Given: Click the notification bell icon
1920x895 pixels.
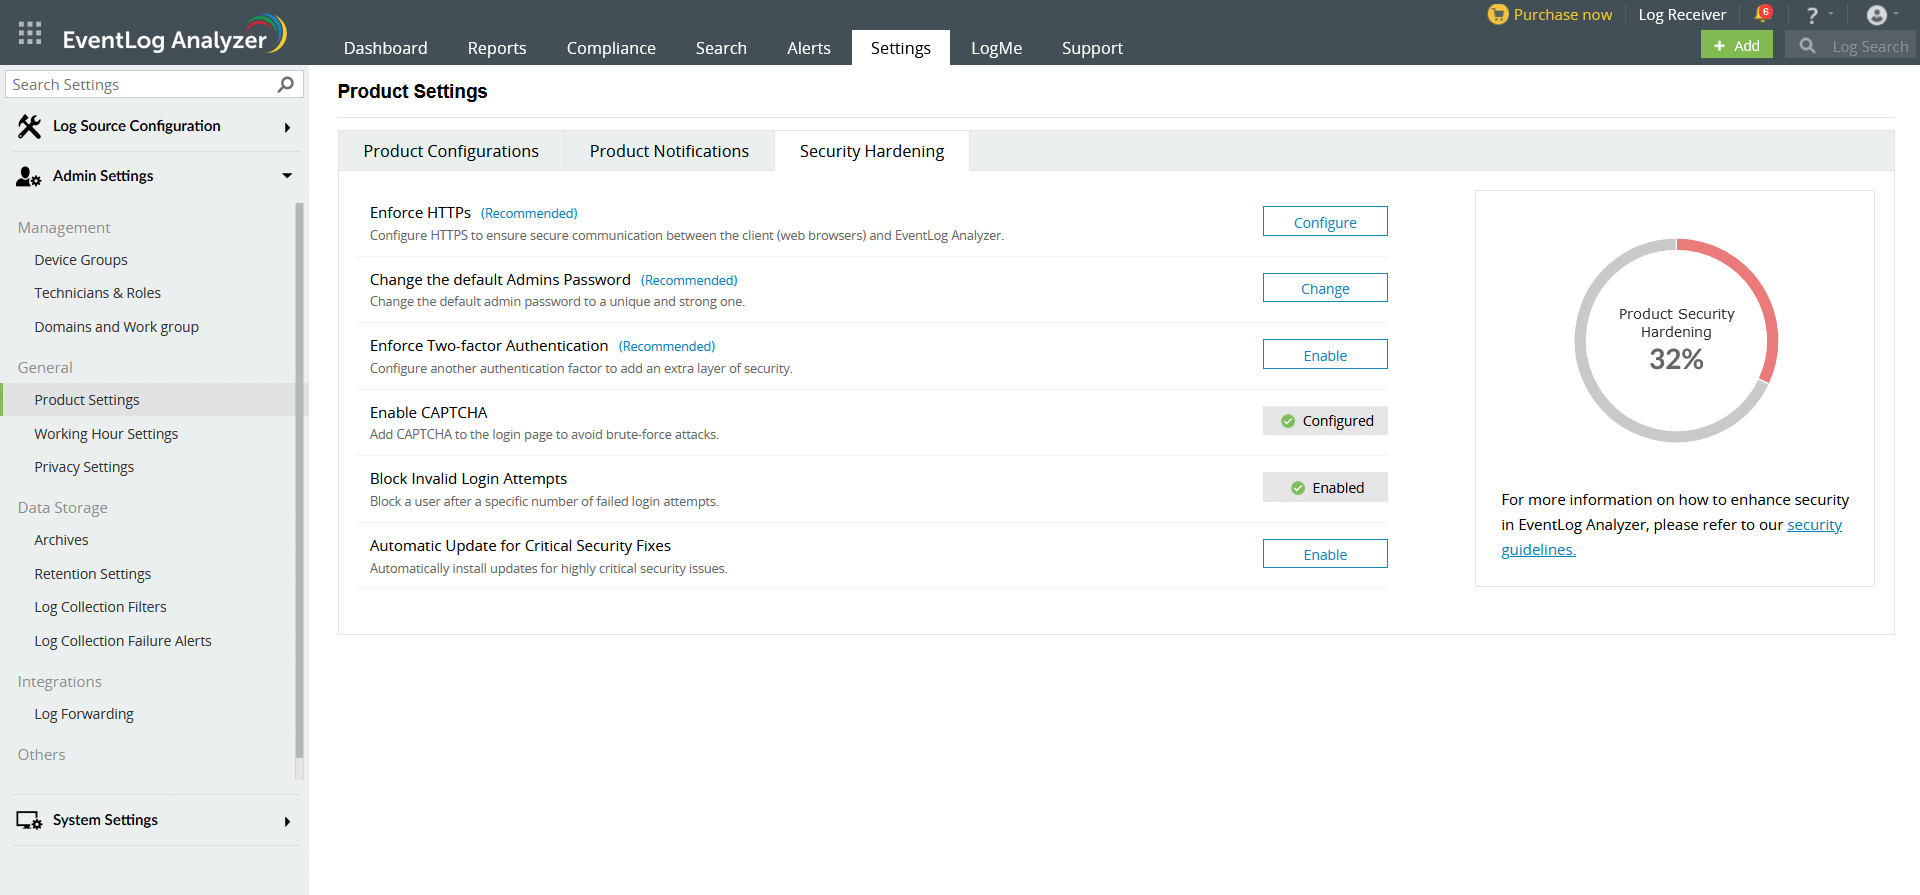Looking at the screenshot, I should point(1762,15).
